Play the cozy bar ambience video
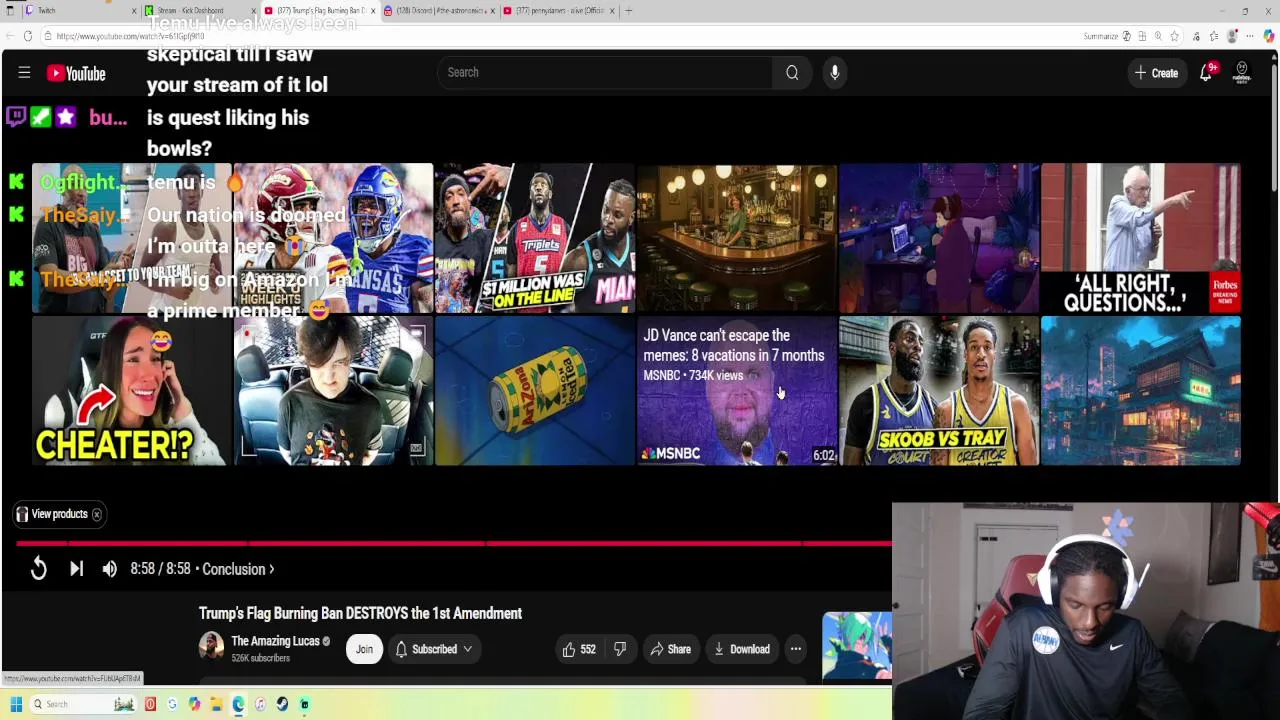1280x720 pixels. click(x=737, y=239)
